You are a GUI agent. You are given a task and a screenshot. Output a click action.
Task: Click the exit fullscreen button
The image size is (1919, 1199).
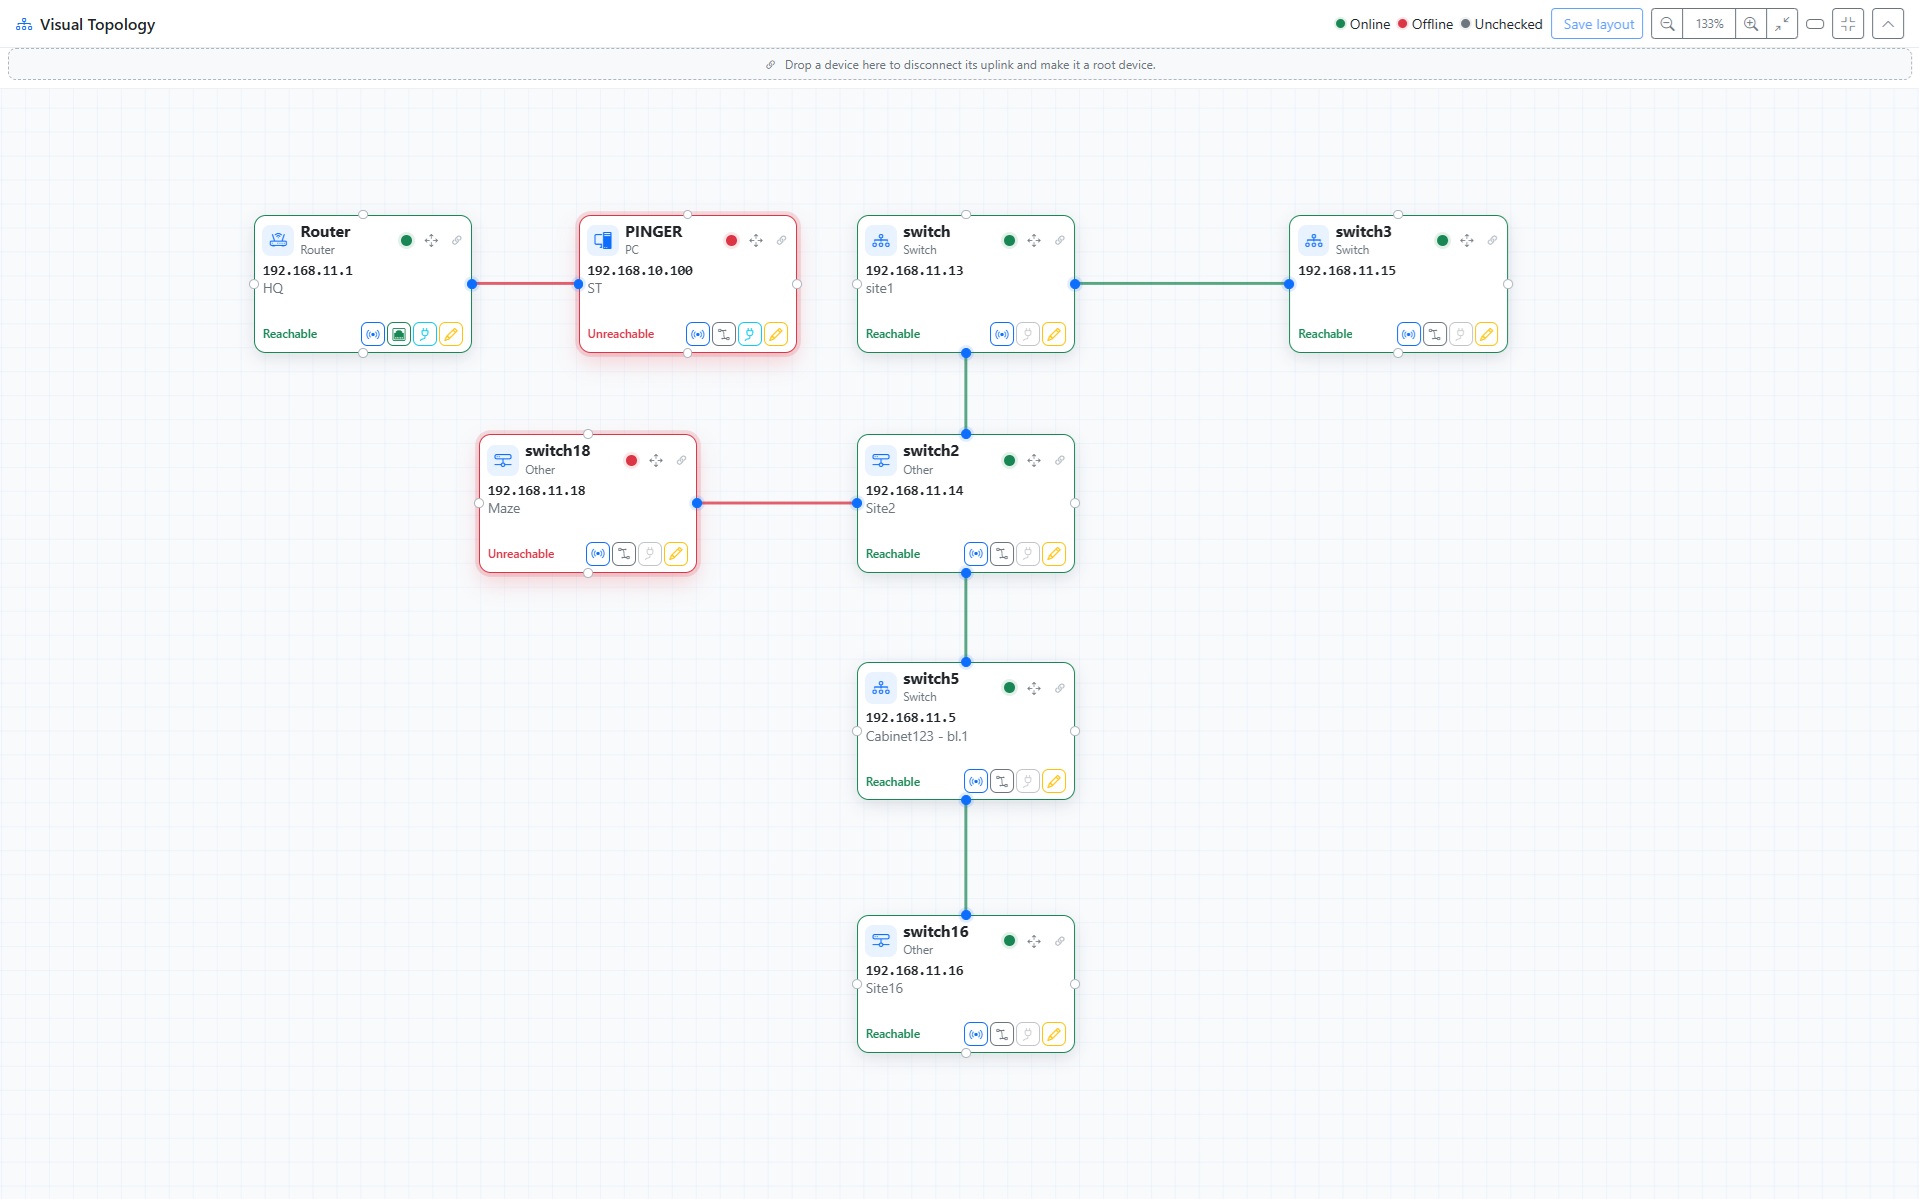tap(1848, 24)
